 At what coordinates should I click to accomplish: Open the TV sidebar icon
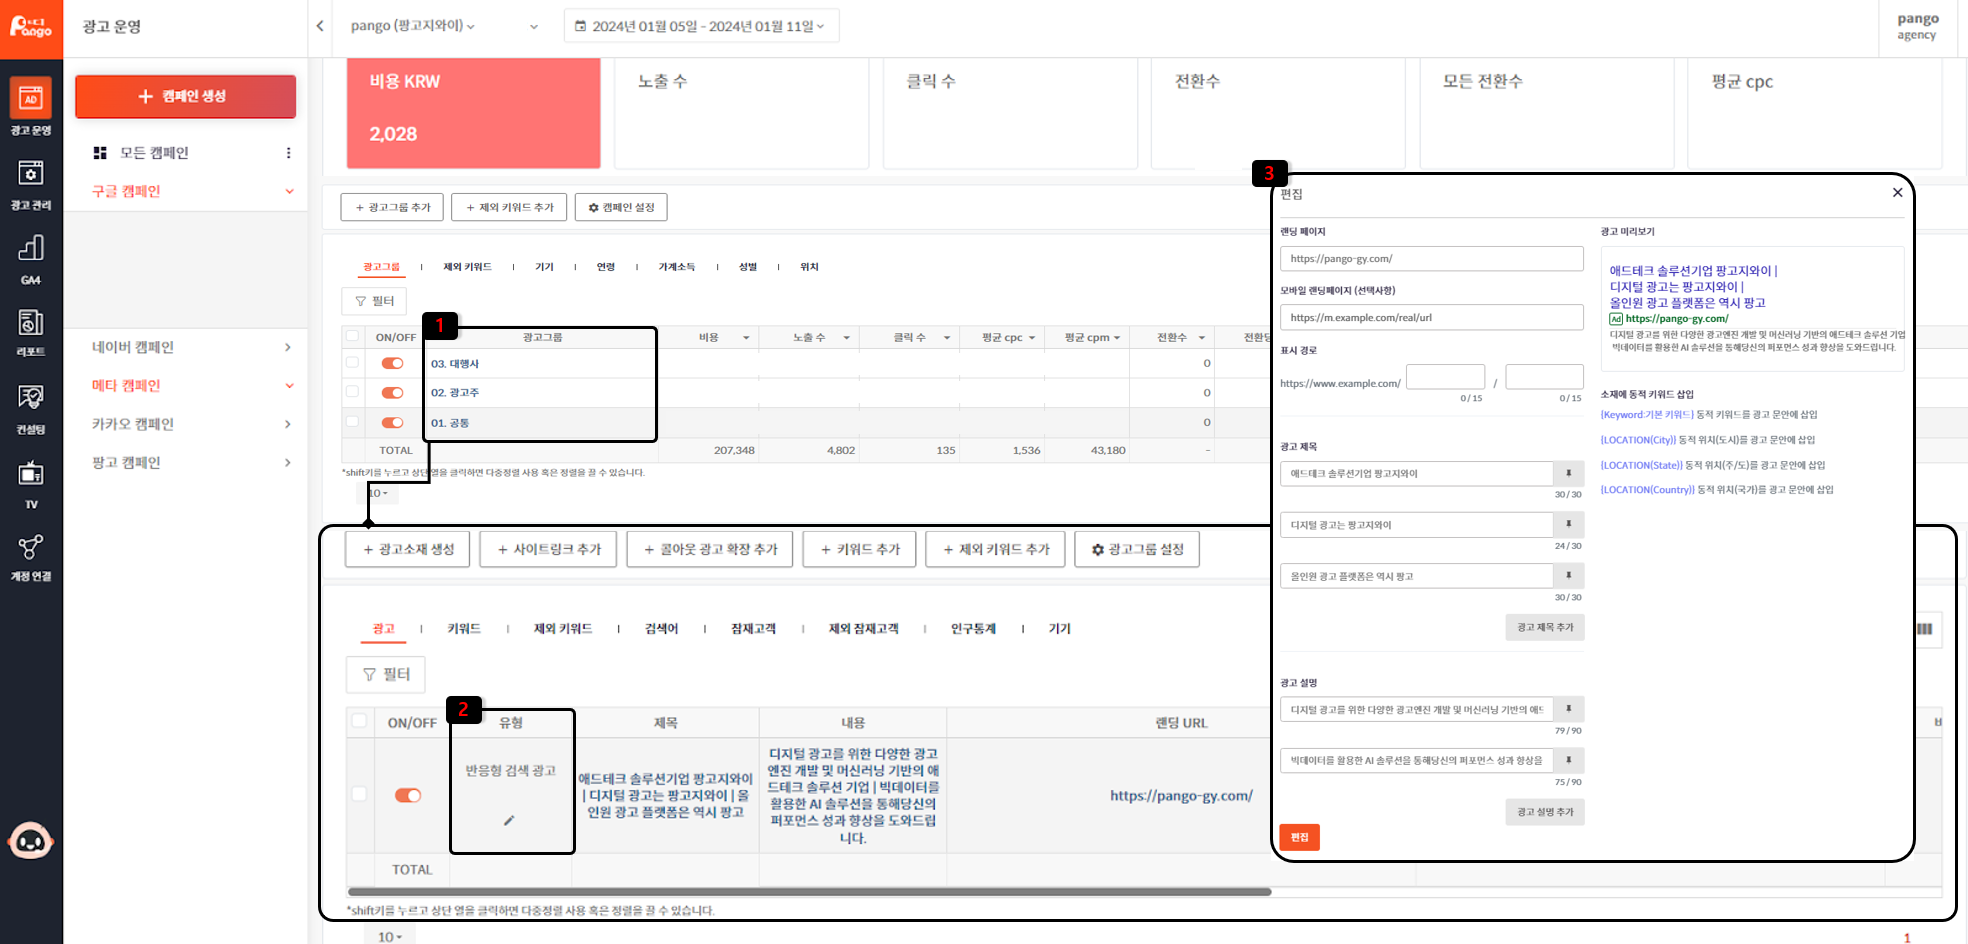(31, 472)
